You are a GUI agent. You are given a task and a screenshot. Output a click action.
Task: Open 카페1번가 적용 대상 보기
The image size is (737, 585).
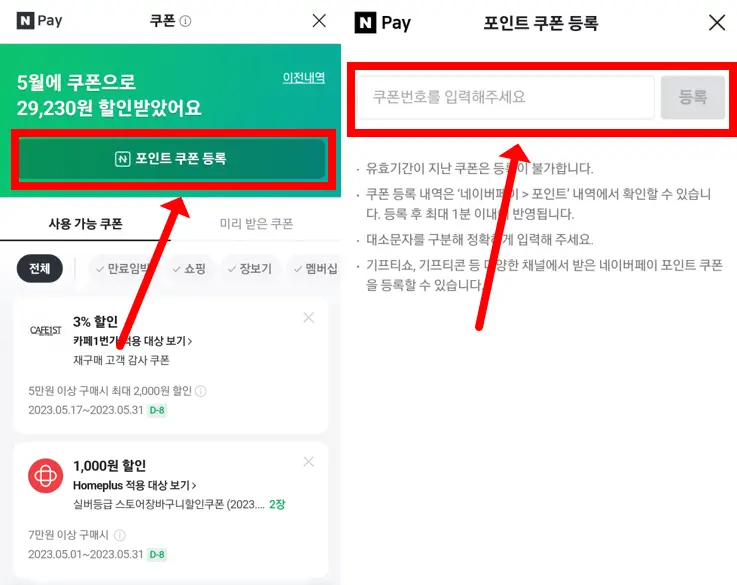click(133, 341)
